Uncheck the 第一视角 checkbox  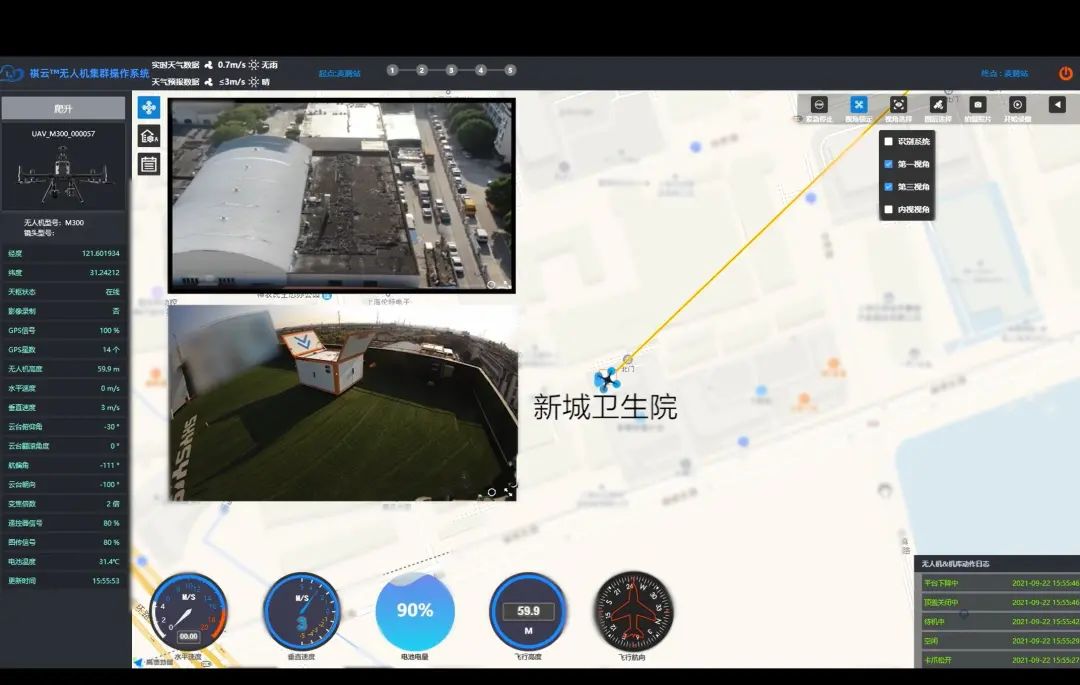[x=888, y=164]
